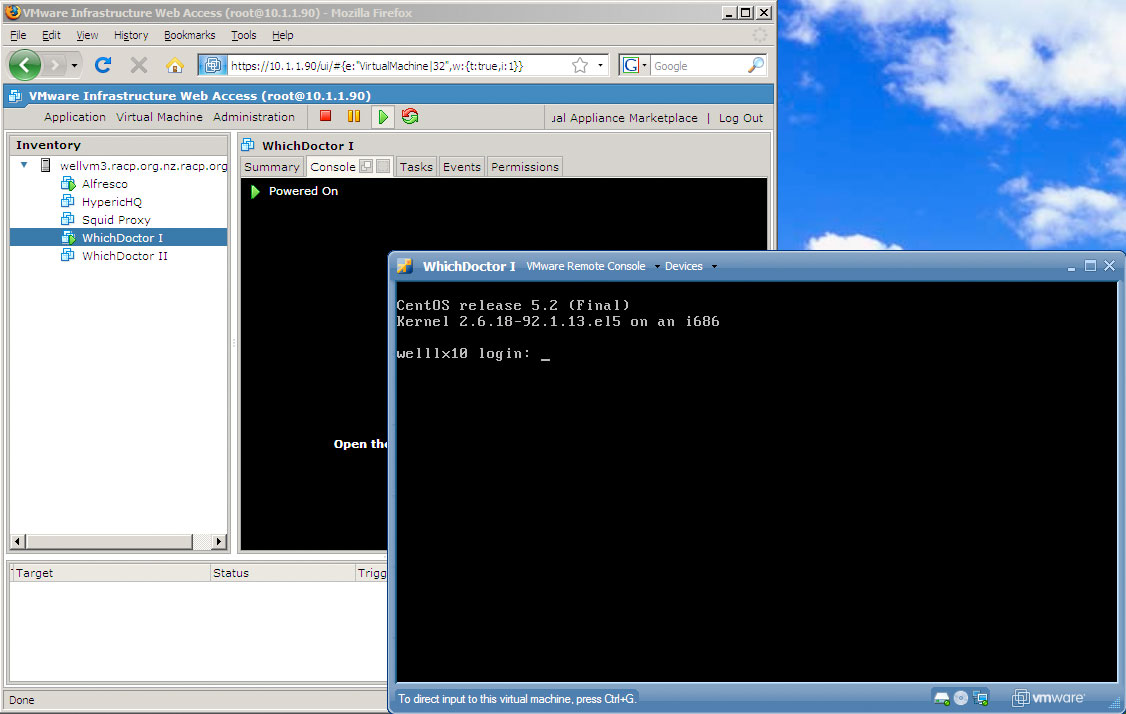Click the network adapter icon in Remote Console
1126x714 pixels.
980,697
